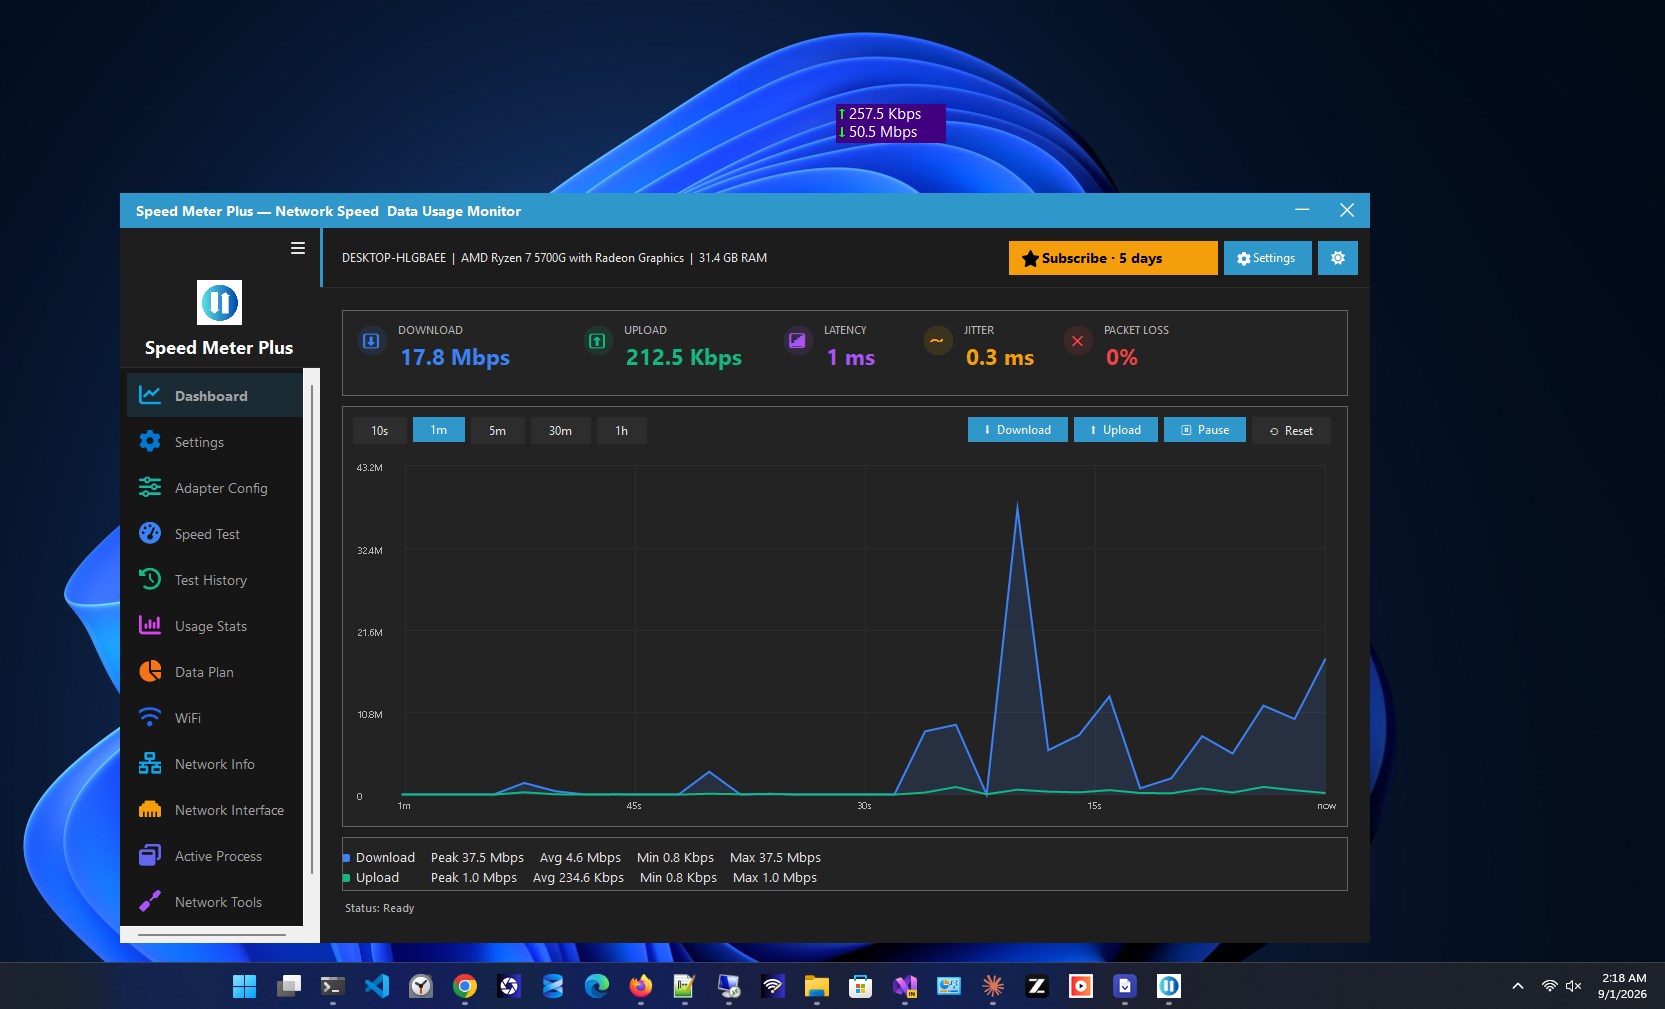The image size is (1665, 1009).
Task: Open Test History clock icon
Action: pyautogui.click(x=150, y=579)
